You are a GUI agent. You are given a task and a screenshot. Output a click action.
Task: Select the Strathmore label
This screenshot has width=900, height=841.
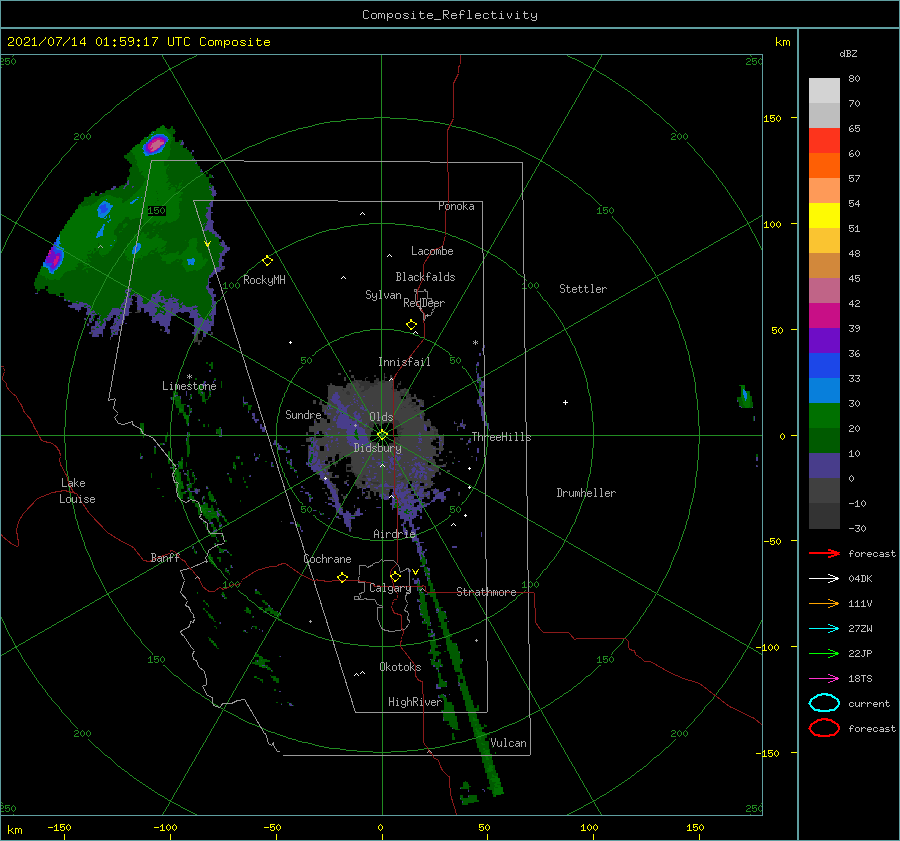pos(486,592)
